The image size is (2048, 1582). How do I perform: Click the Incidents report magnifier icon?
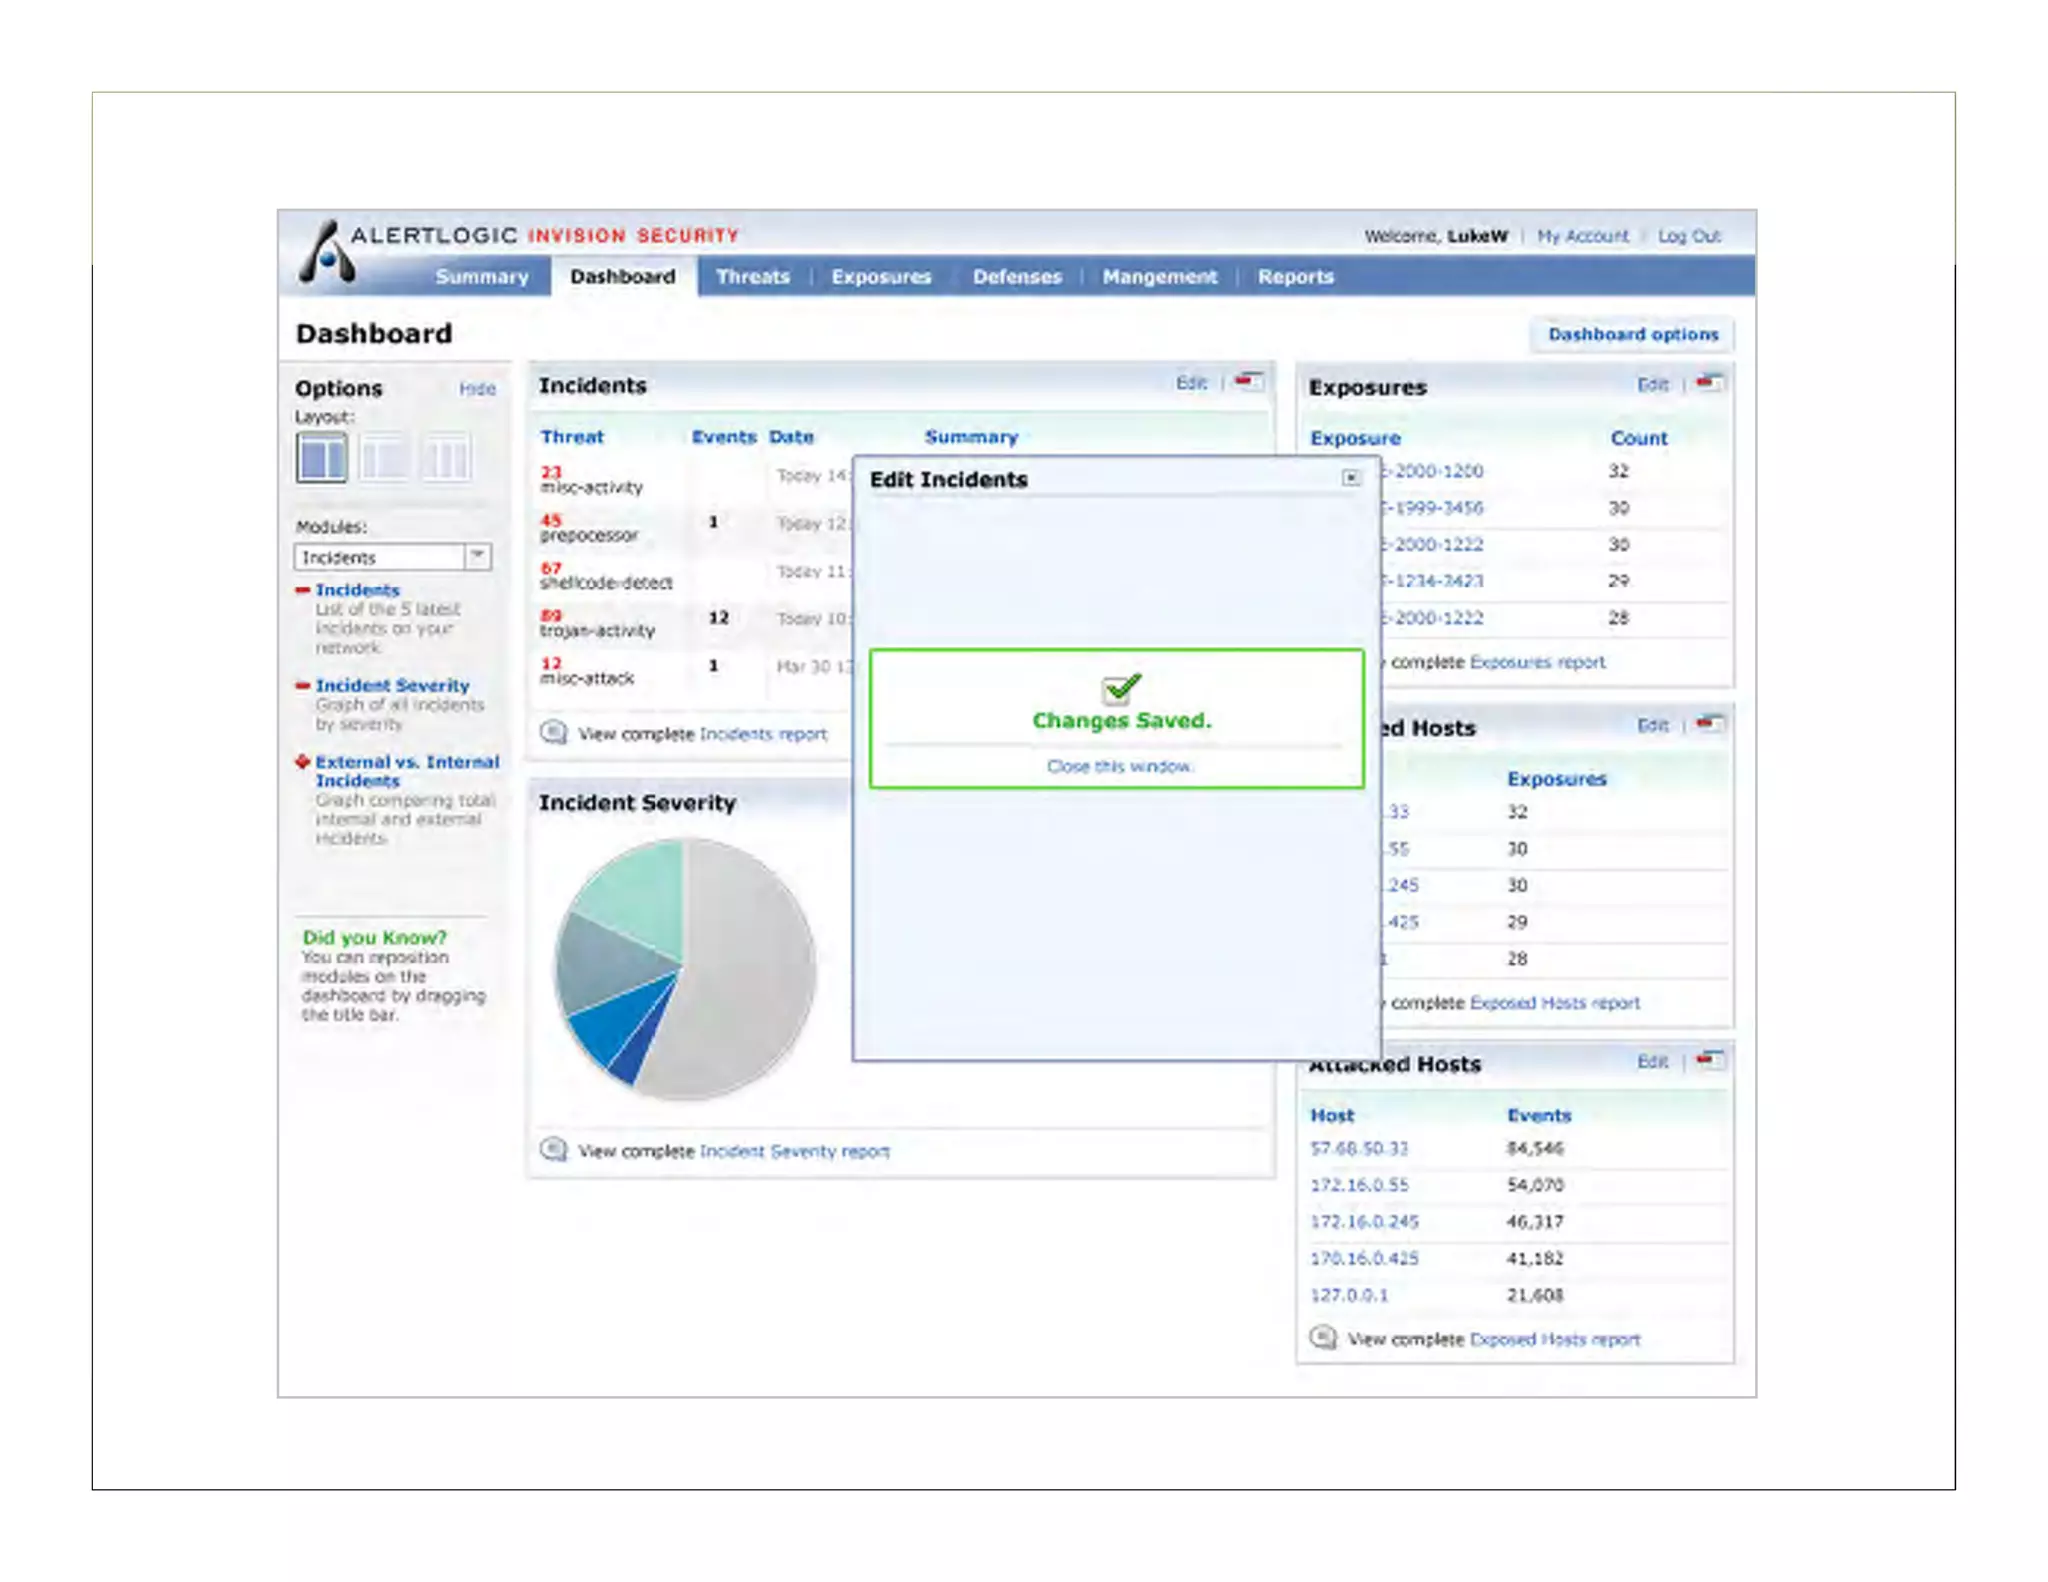tap(553, 733)
